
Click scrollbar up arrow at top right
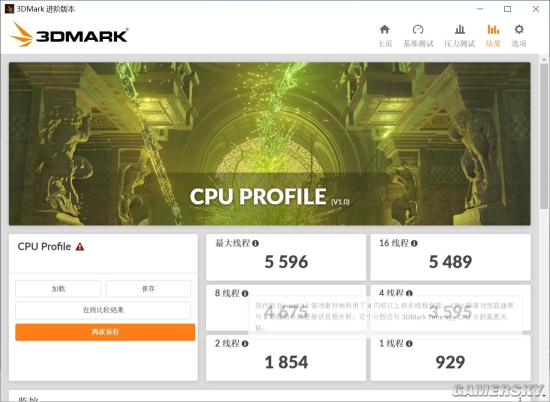point(544,59)
